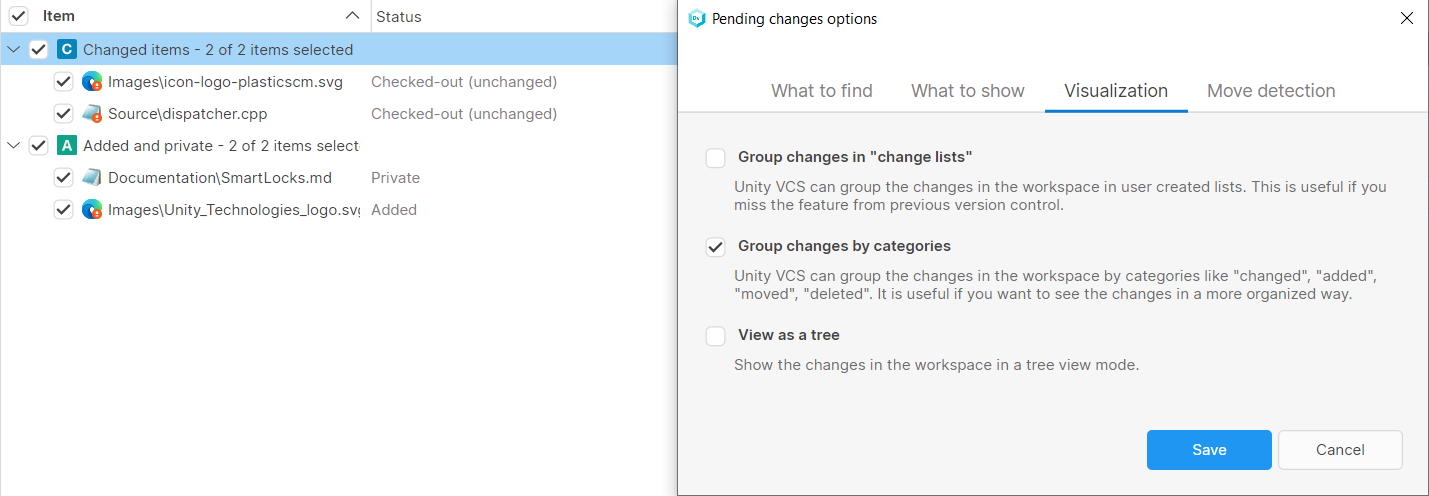The height and width of the screenshot is (496, 1429).
Task: Enable the View as a tree checkbox
Action: [716, 336]
